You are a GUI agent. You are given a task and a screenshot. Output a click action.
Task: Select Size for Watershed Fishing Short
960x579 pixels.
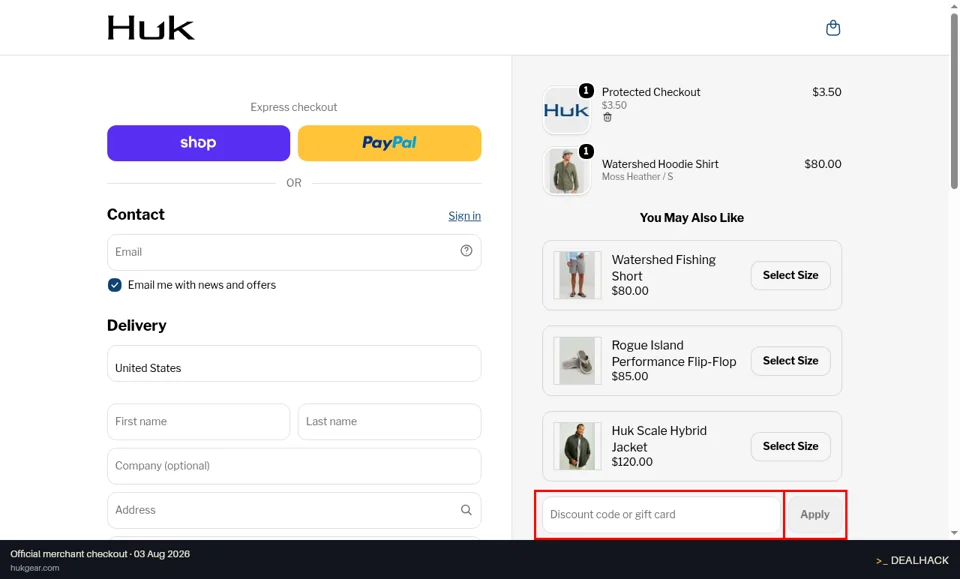pyautogui.click(x=790, y=275)
